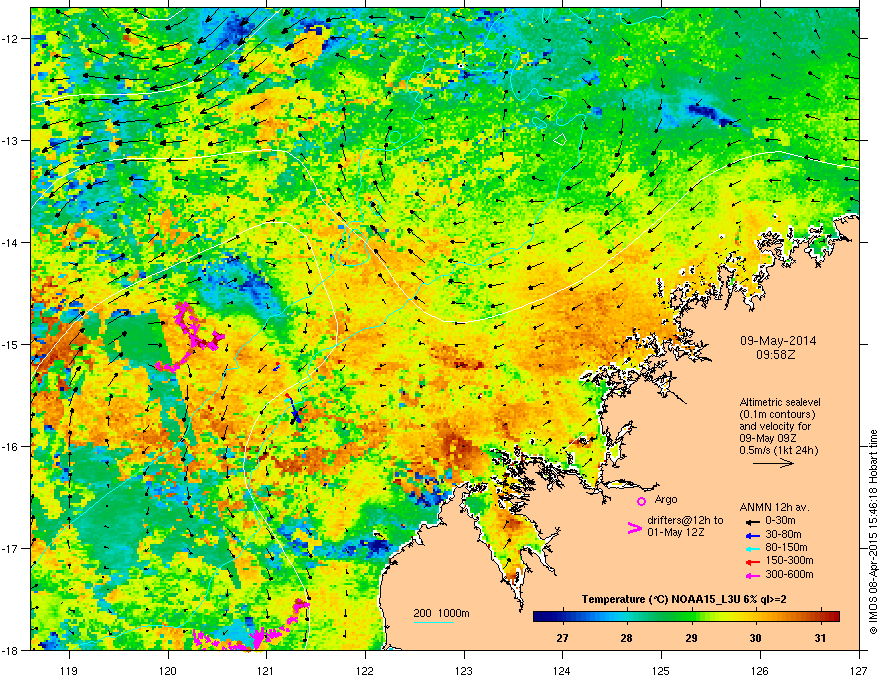Click the 0.5m/s velocity scale arrow
The width and height of the screenshot is (880, 680).
pos(773,463)
